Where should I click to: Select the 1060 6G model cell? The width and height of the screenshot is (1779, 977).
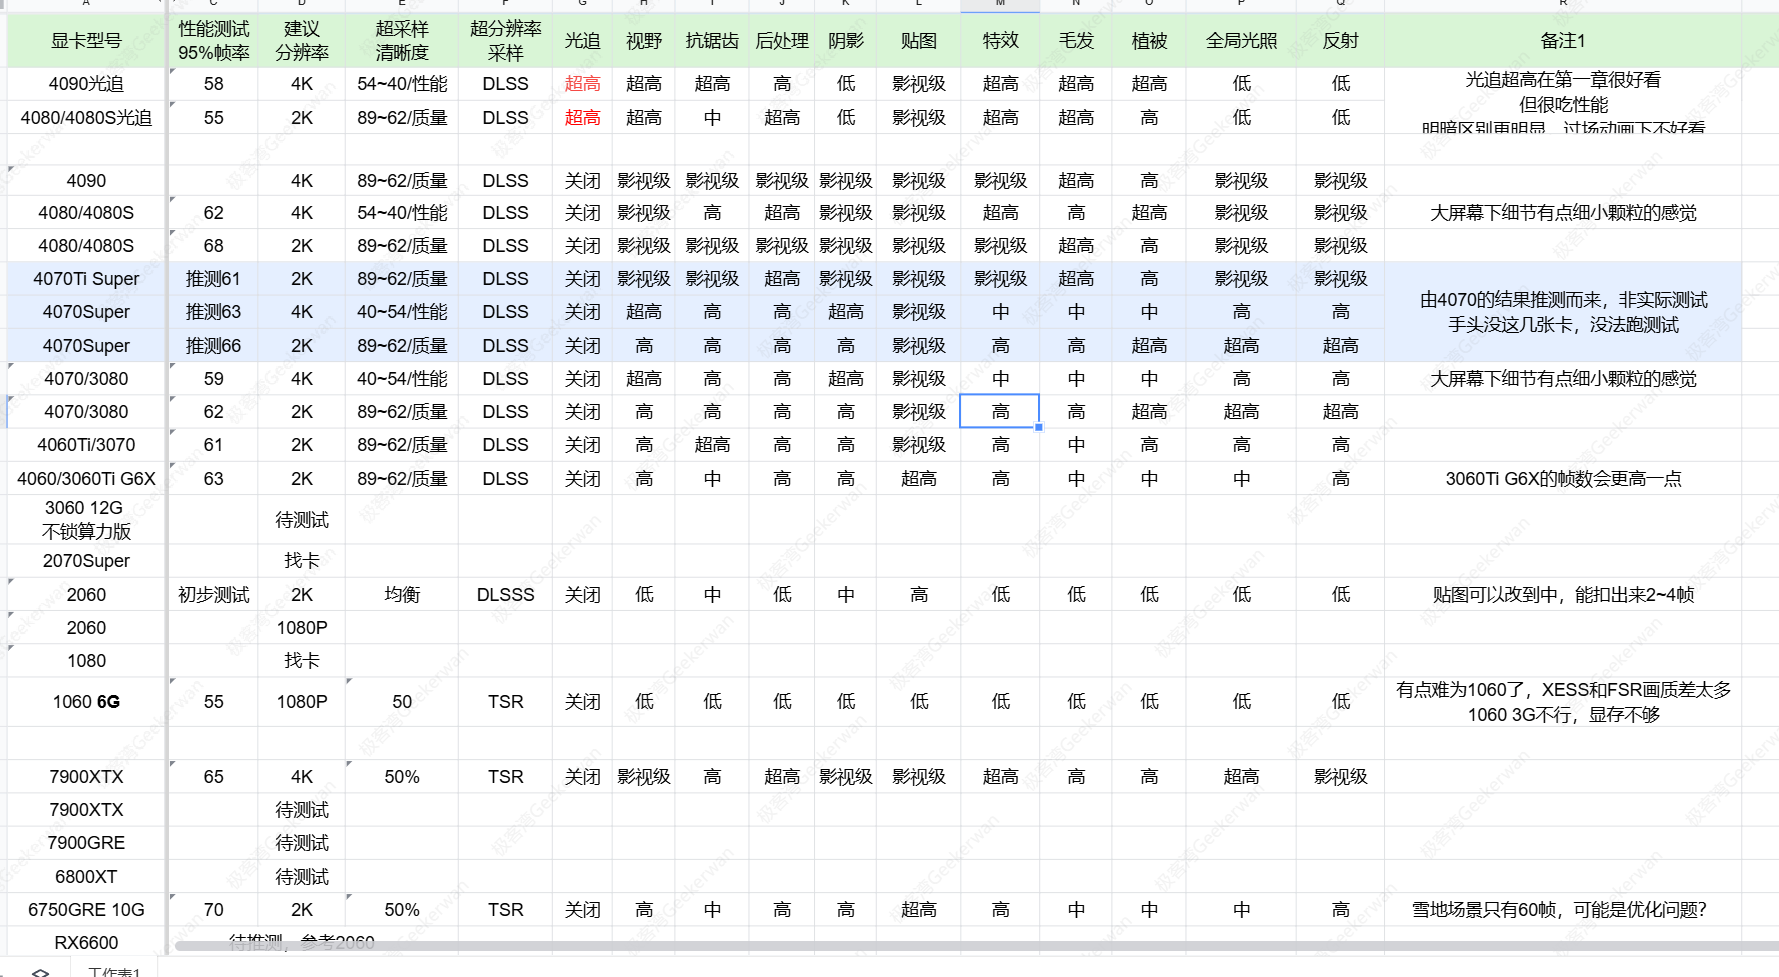(86, 702)
